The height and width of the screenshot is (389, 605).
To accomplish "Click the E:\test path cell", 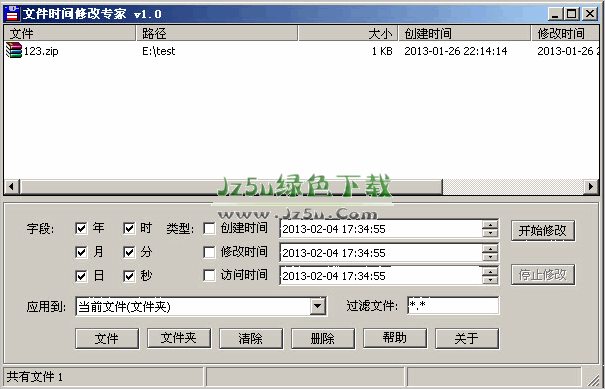I will [x=159, y=51].
